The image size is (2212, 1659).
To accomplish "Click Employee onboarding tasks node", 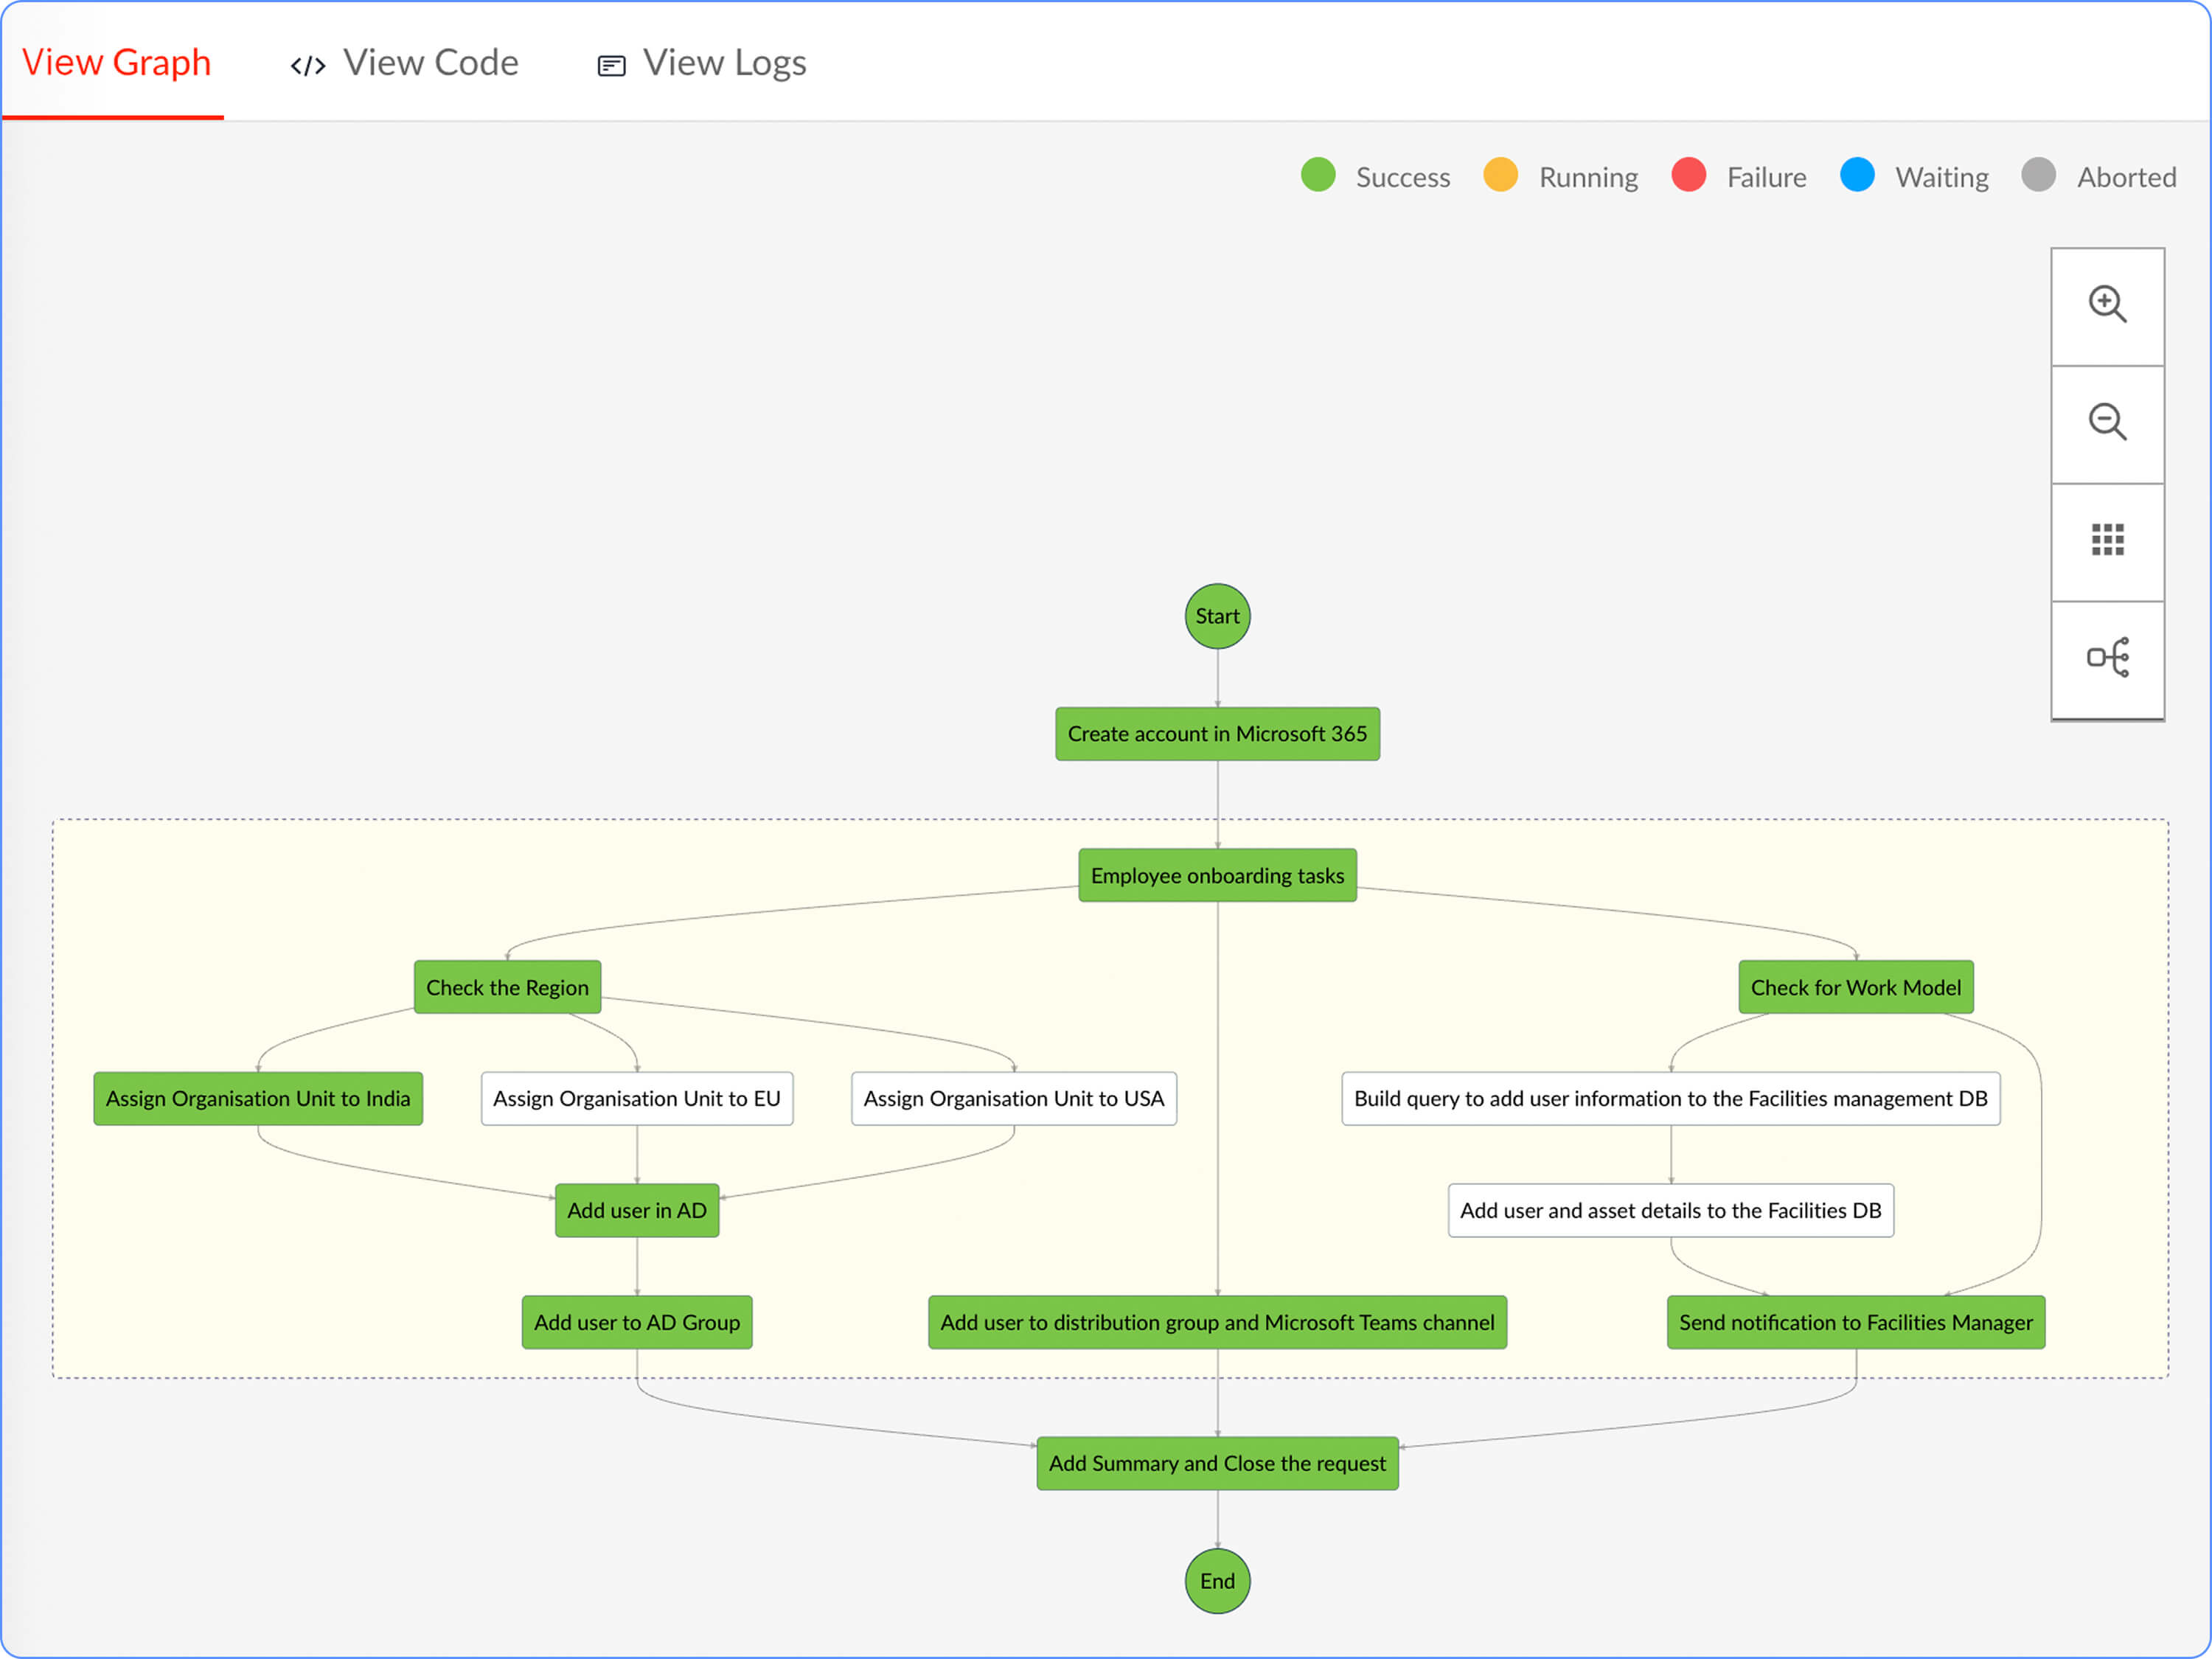I will pos(1217,876).
